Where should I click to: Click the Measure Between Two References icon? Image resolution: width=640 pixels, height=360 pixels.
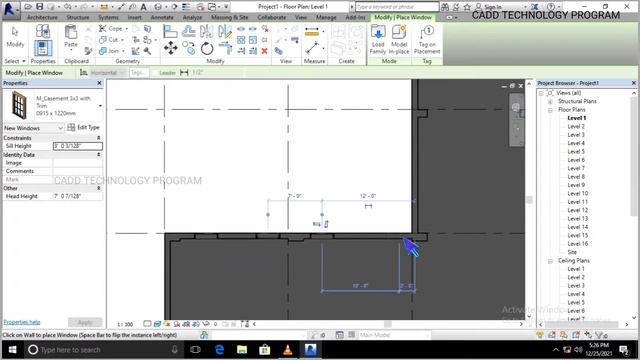pos(312,48)
